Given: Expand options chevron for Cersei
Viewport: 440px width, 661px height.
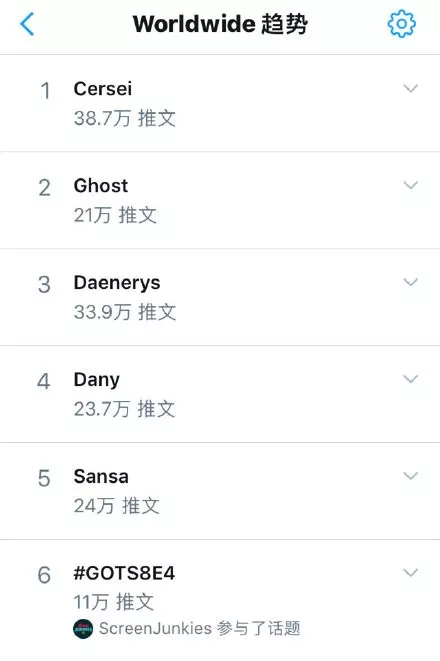Looking at the screenshot, I should point(410,88).
